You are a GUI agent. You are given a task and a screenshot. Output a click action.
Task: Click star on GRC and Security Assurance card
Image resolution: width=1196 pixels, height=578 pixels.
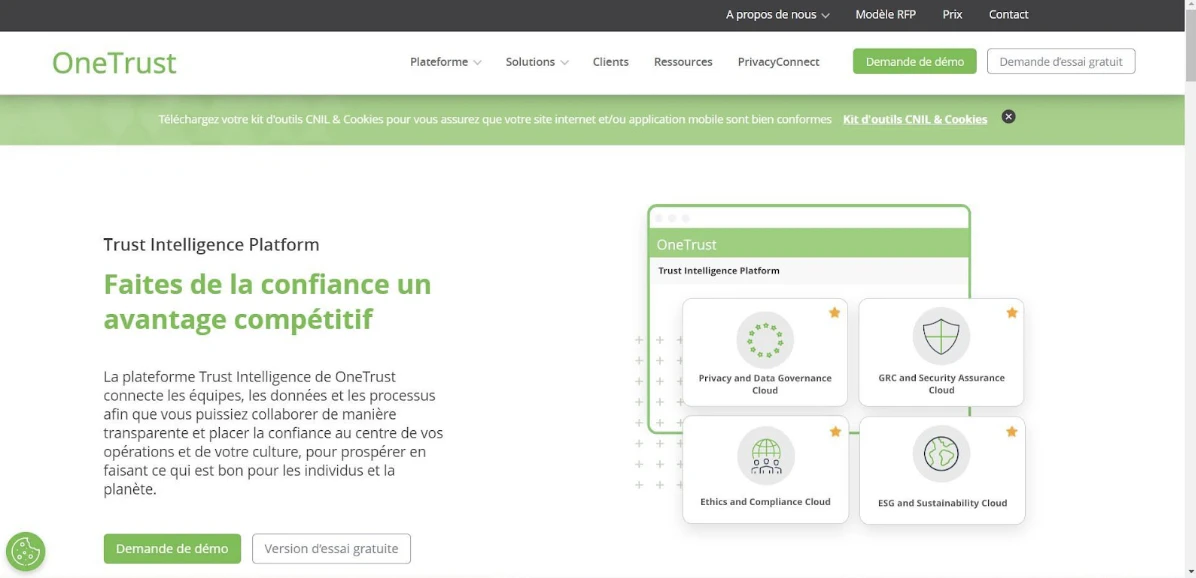pos(1011,313)
